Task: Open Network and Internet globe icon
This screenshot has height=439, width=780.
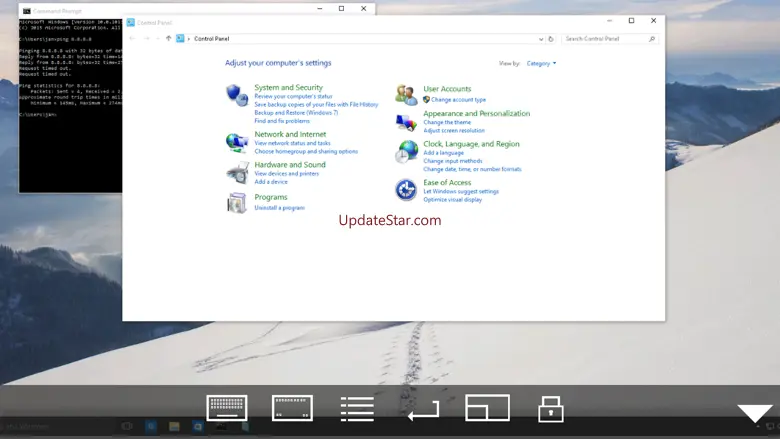Action: coord(237,143)
